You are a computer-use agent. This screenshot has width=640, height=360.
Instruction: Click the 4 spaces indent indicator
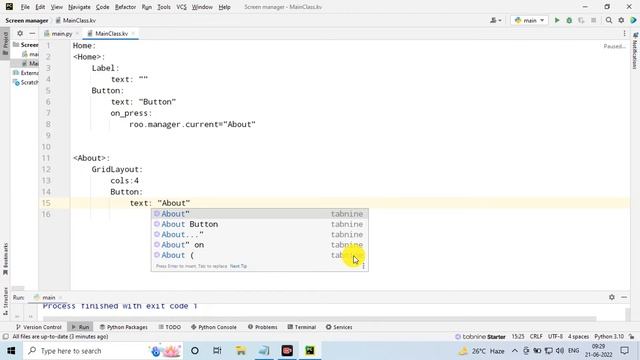pyautogui.click(x=578, y=337)
